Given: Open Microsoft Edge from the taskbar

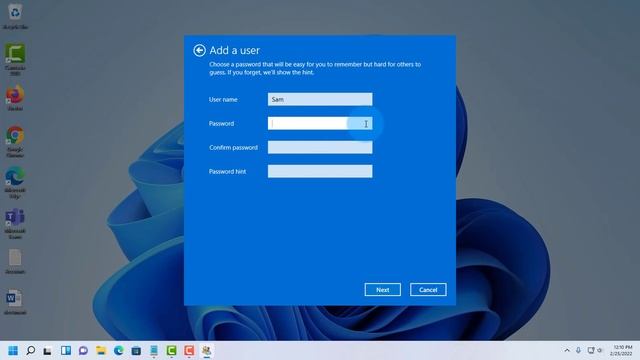Looking at the screenshot, I should pos(118,351).
